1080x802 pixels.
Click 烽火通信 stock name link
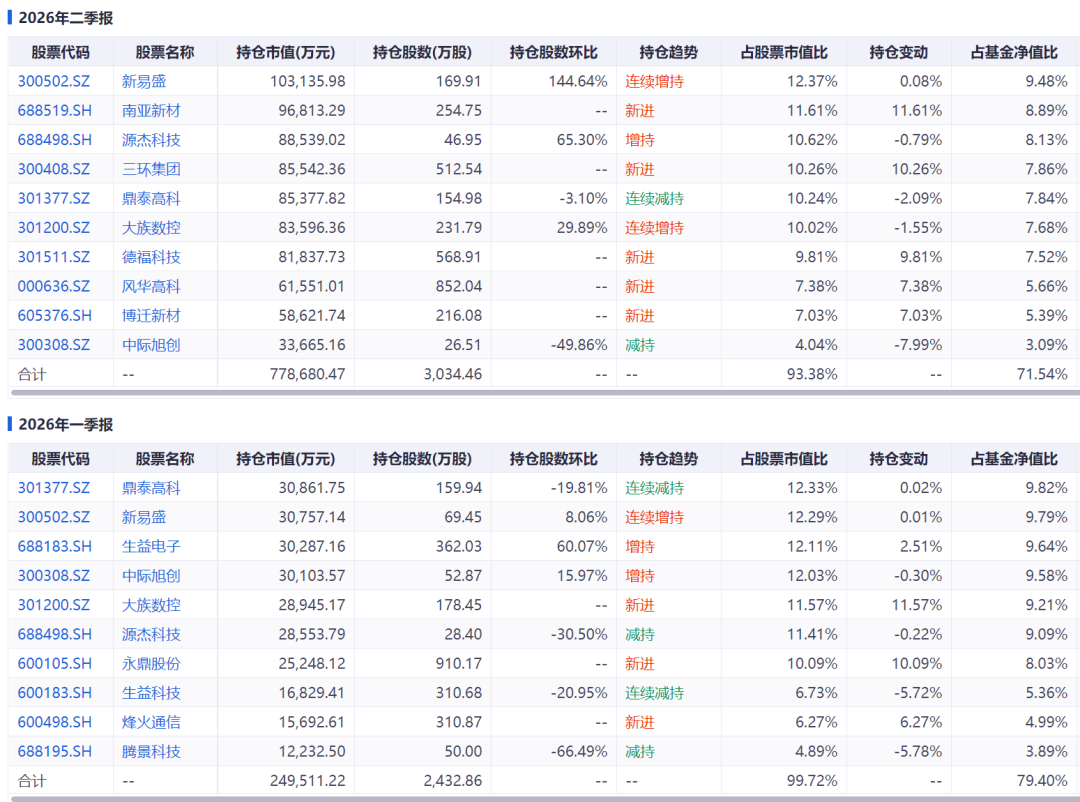151,722
